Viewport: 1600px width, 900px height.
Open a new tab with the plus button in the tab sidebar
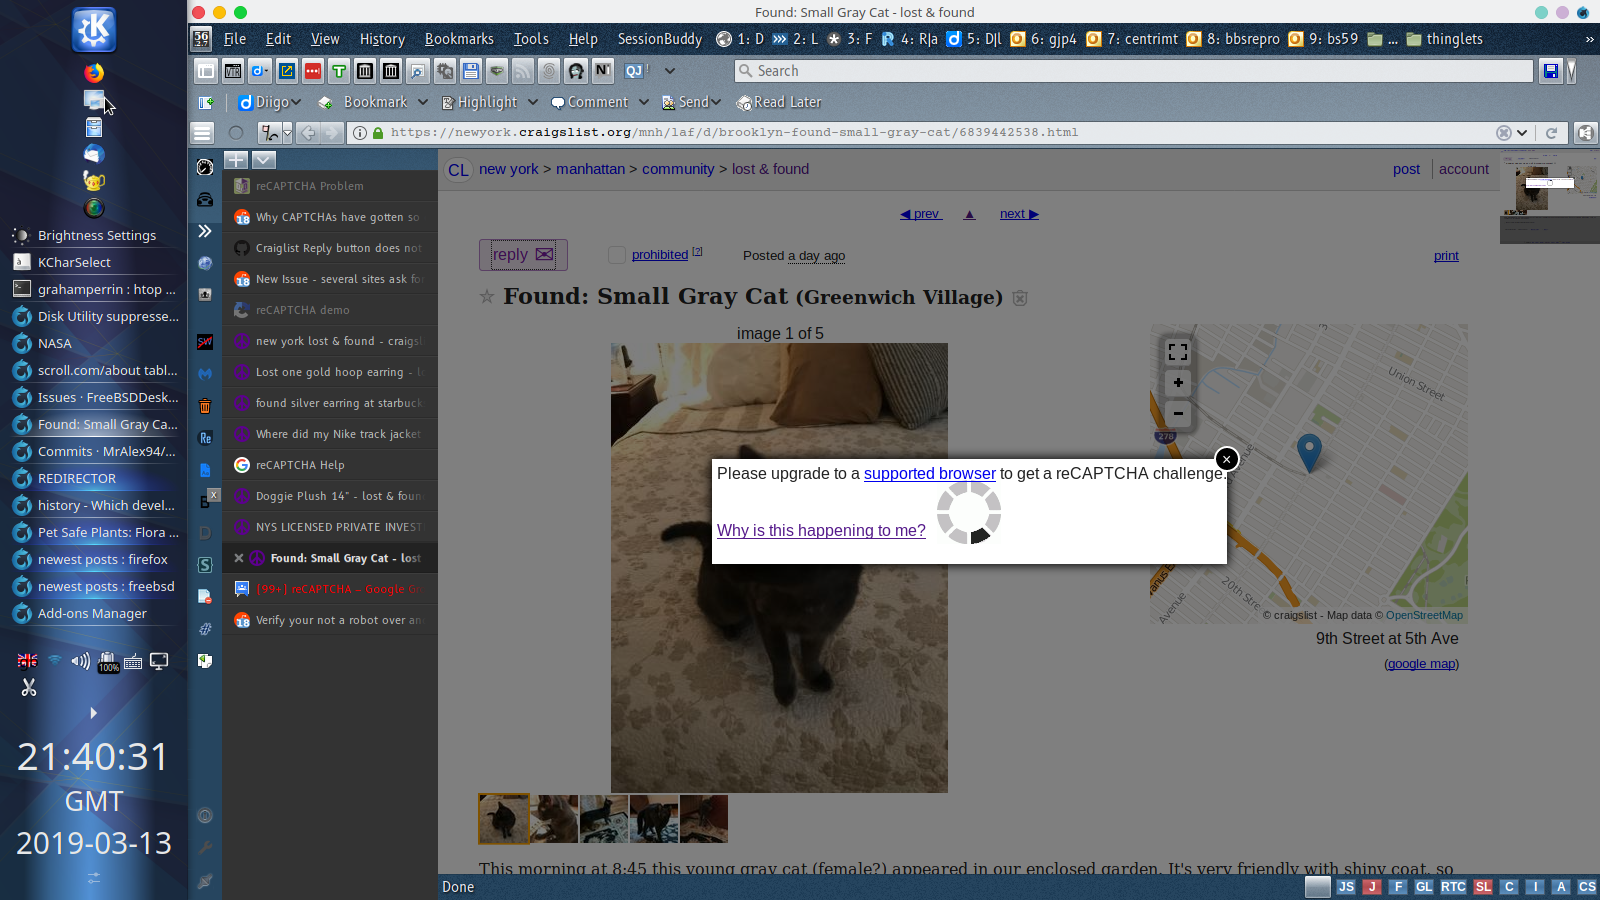(236, 160)
